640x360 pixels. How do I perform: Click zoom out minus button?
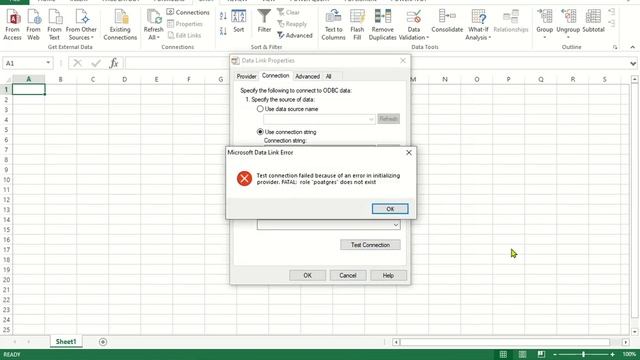[555, 354]
